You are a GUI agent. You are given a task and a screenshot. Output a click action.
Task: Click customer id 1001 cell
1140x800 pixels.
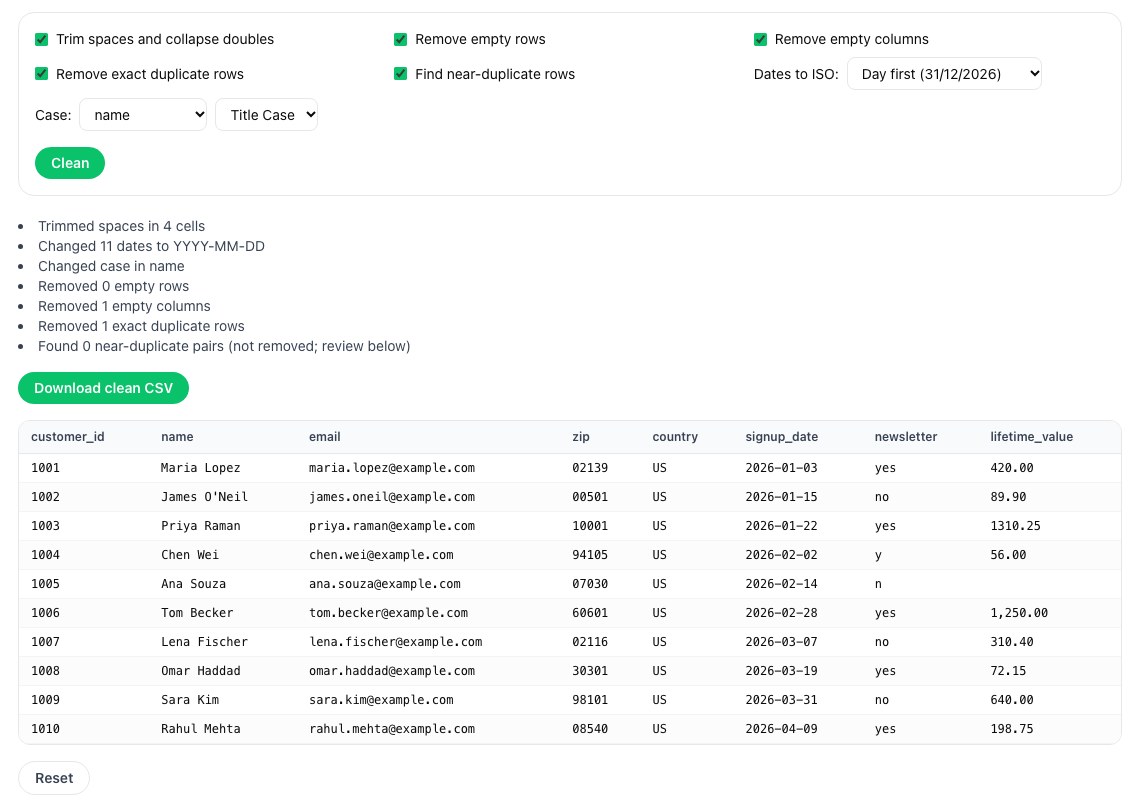(46, 468)
